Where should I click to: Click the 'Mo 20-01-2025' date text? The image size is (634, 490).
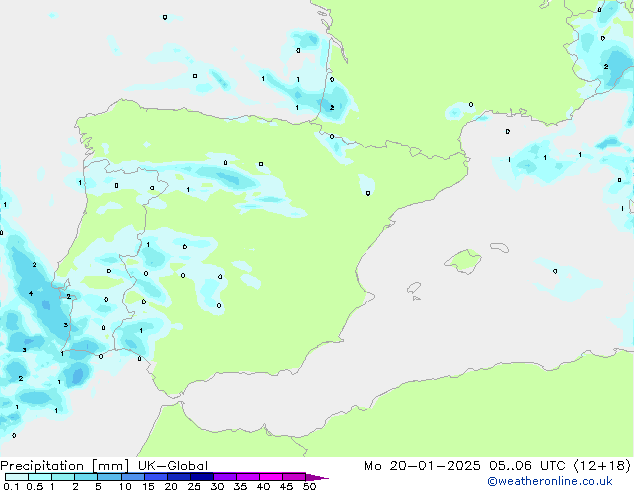pyautogui.click(x=422, y=466)
